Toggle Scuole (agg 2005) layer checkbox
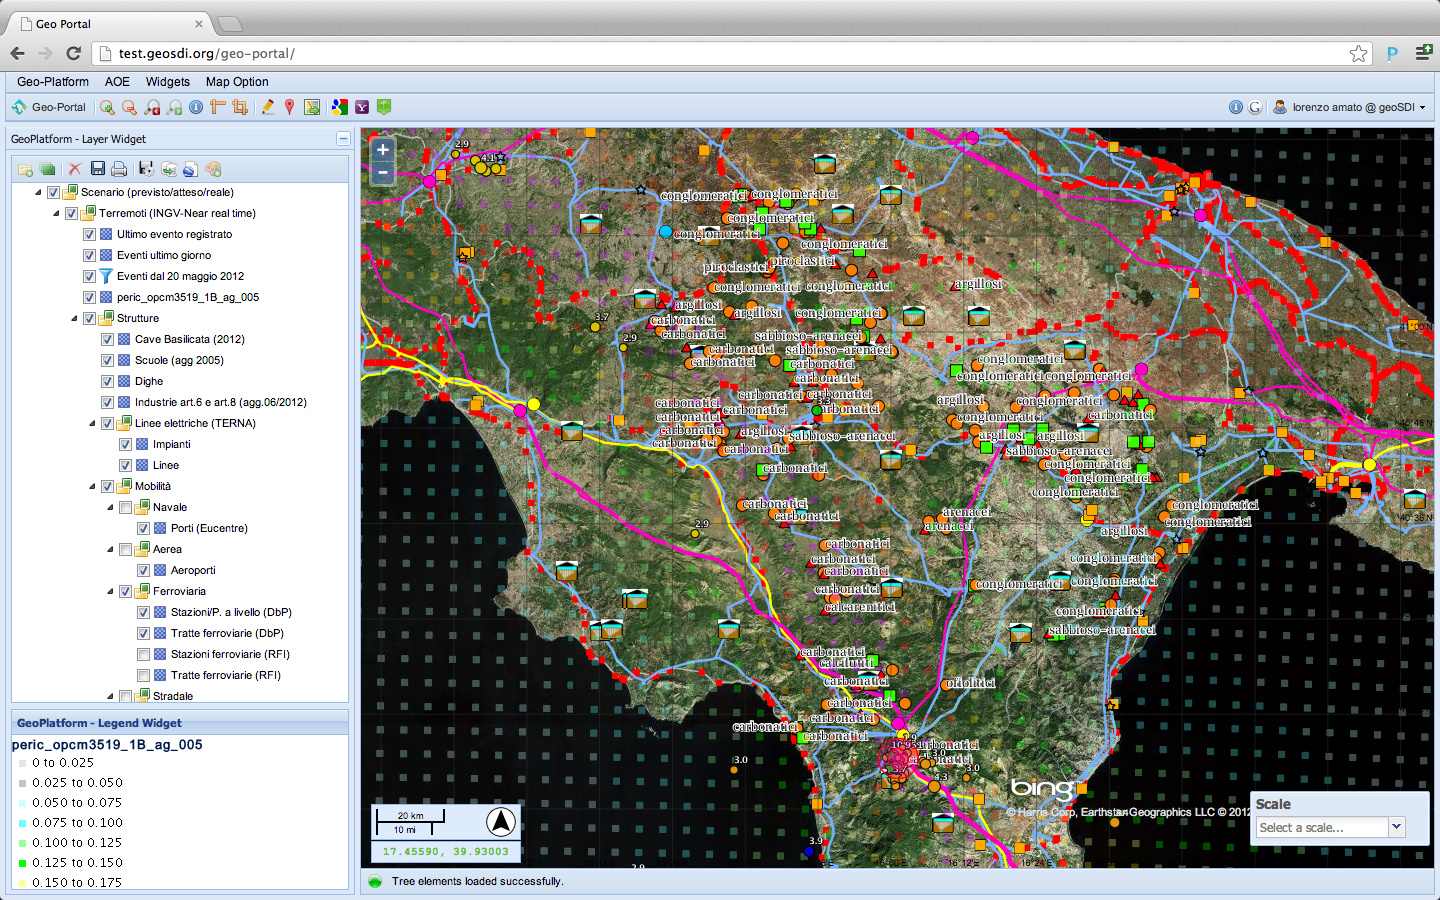The height and width of the screenshot is (900, 1440). (x=107, y=360)
